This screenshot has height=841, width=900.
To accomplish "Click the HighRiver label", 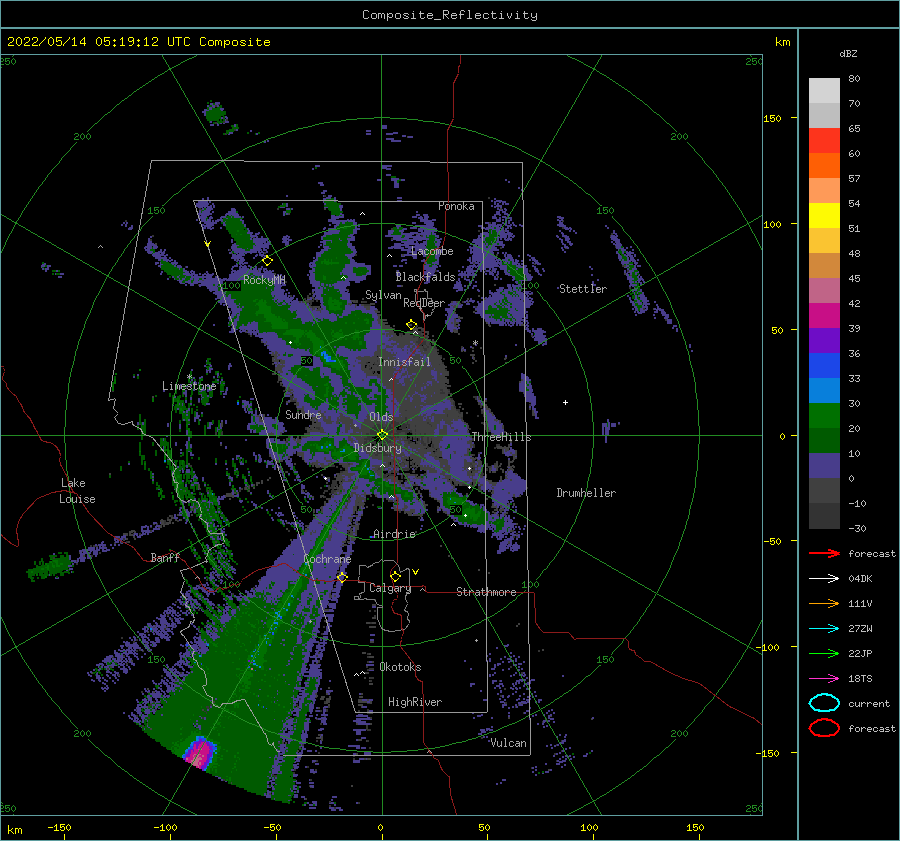I will tap(415, 702).
